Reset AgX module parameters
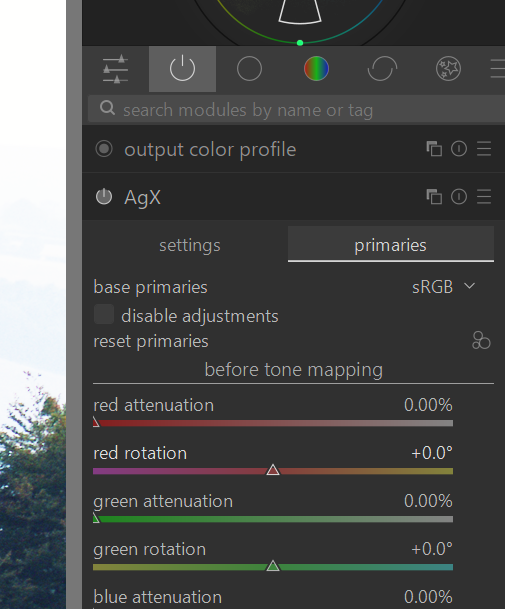505x609 pixels. 459,197
